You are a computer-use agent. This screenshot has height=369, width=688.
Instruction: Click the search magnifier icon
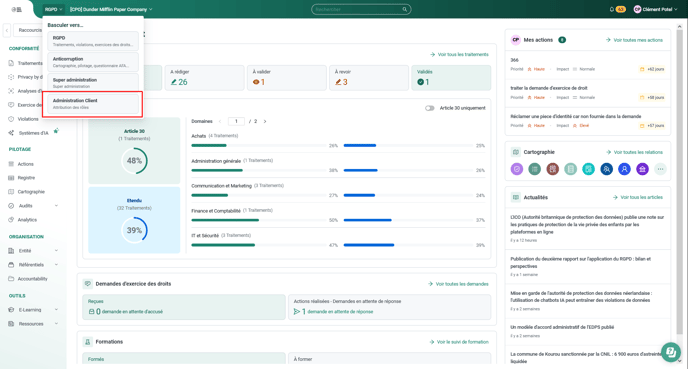point(405,9)
